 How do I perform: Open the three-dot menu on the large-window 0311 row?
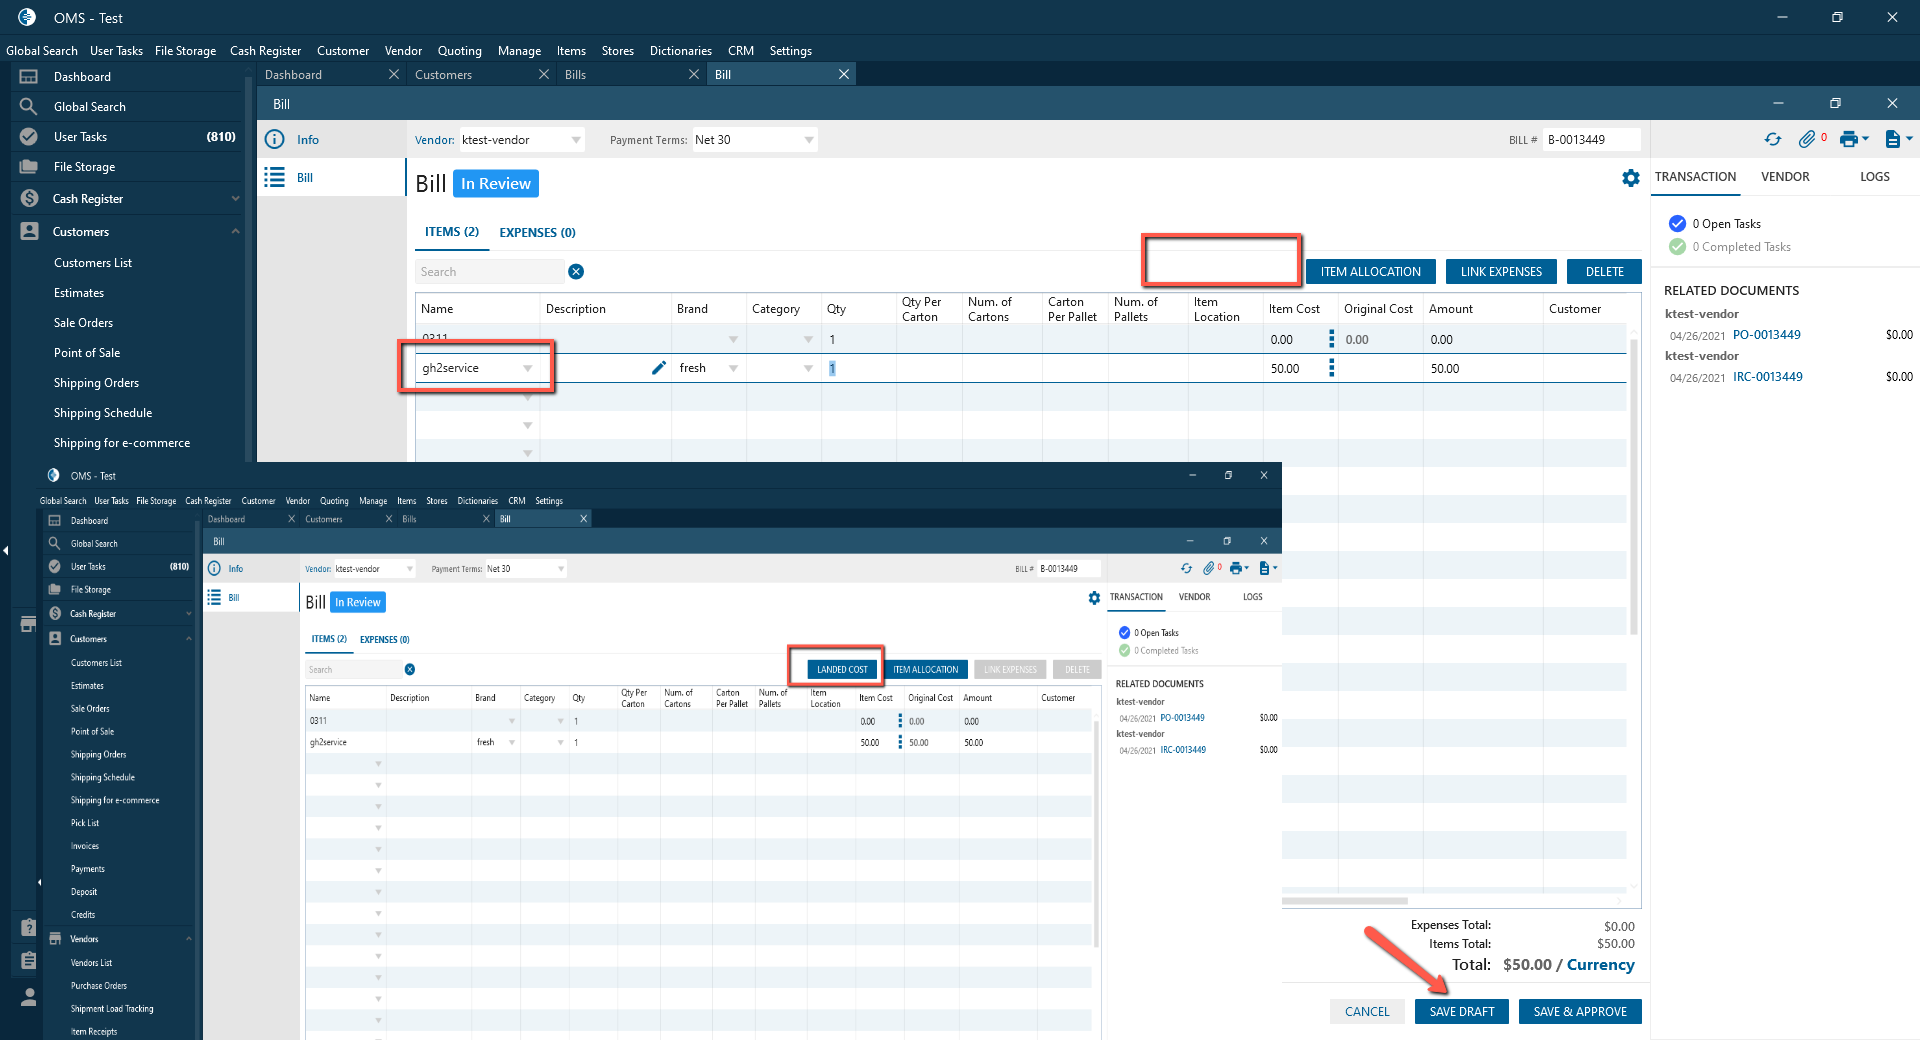pos(1331,339)
